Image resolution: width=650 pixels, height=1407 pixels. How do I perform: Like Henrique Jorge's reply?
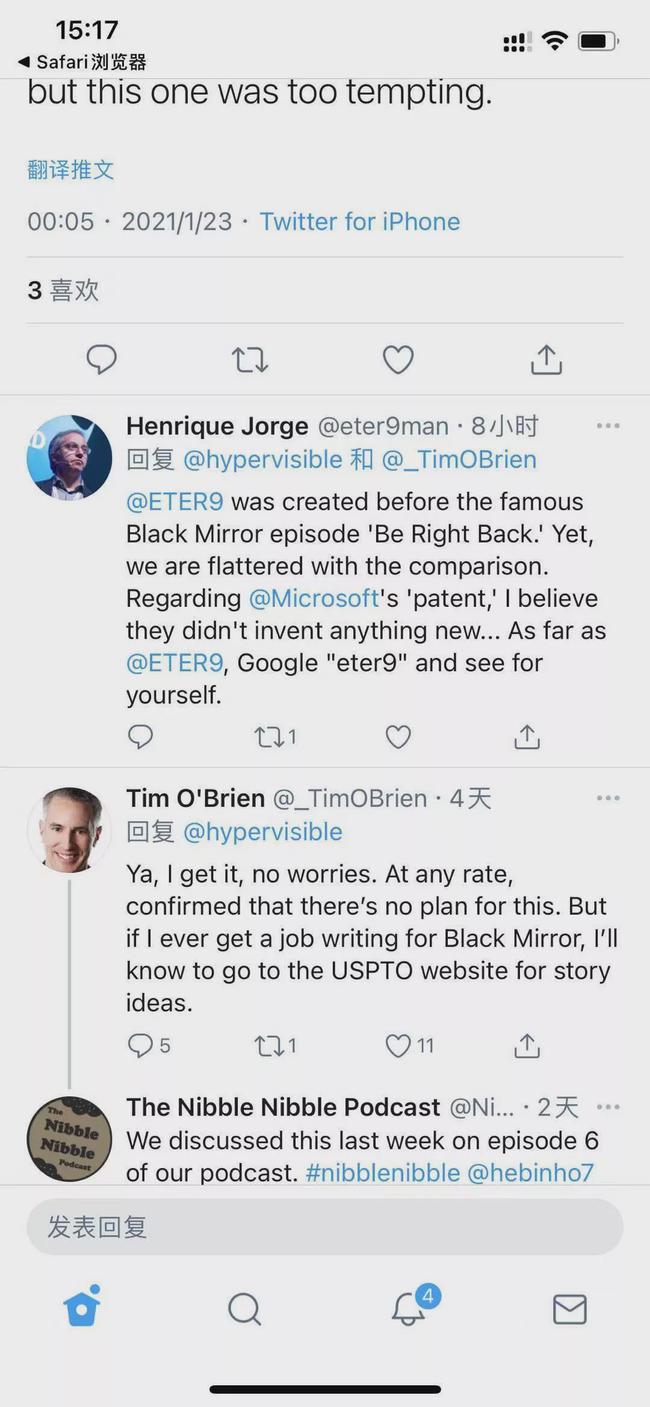[398, 737]
